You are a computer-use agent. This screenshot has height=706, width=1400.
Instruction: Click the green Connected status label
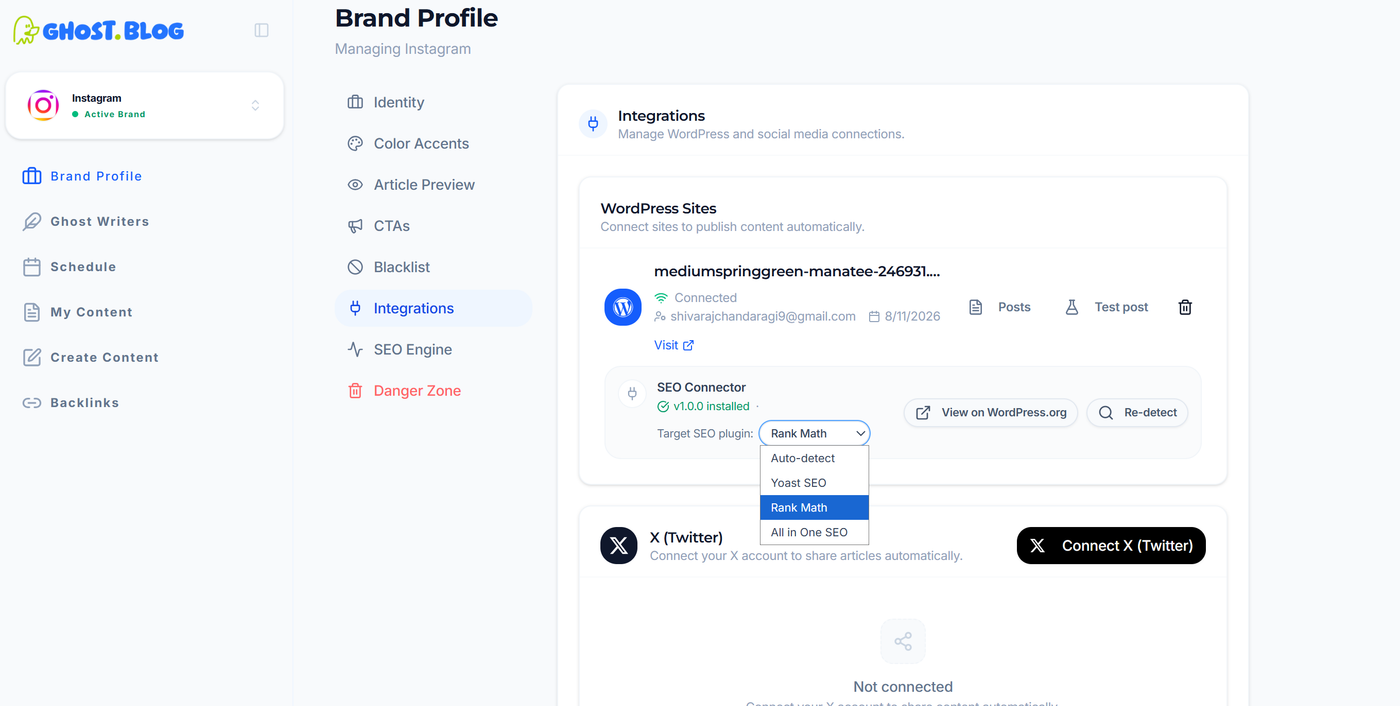[705, 298]
